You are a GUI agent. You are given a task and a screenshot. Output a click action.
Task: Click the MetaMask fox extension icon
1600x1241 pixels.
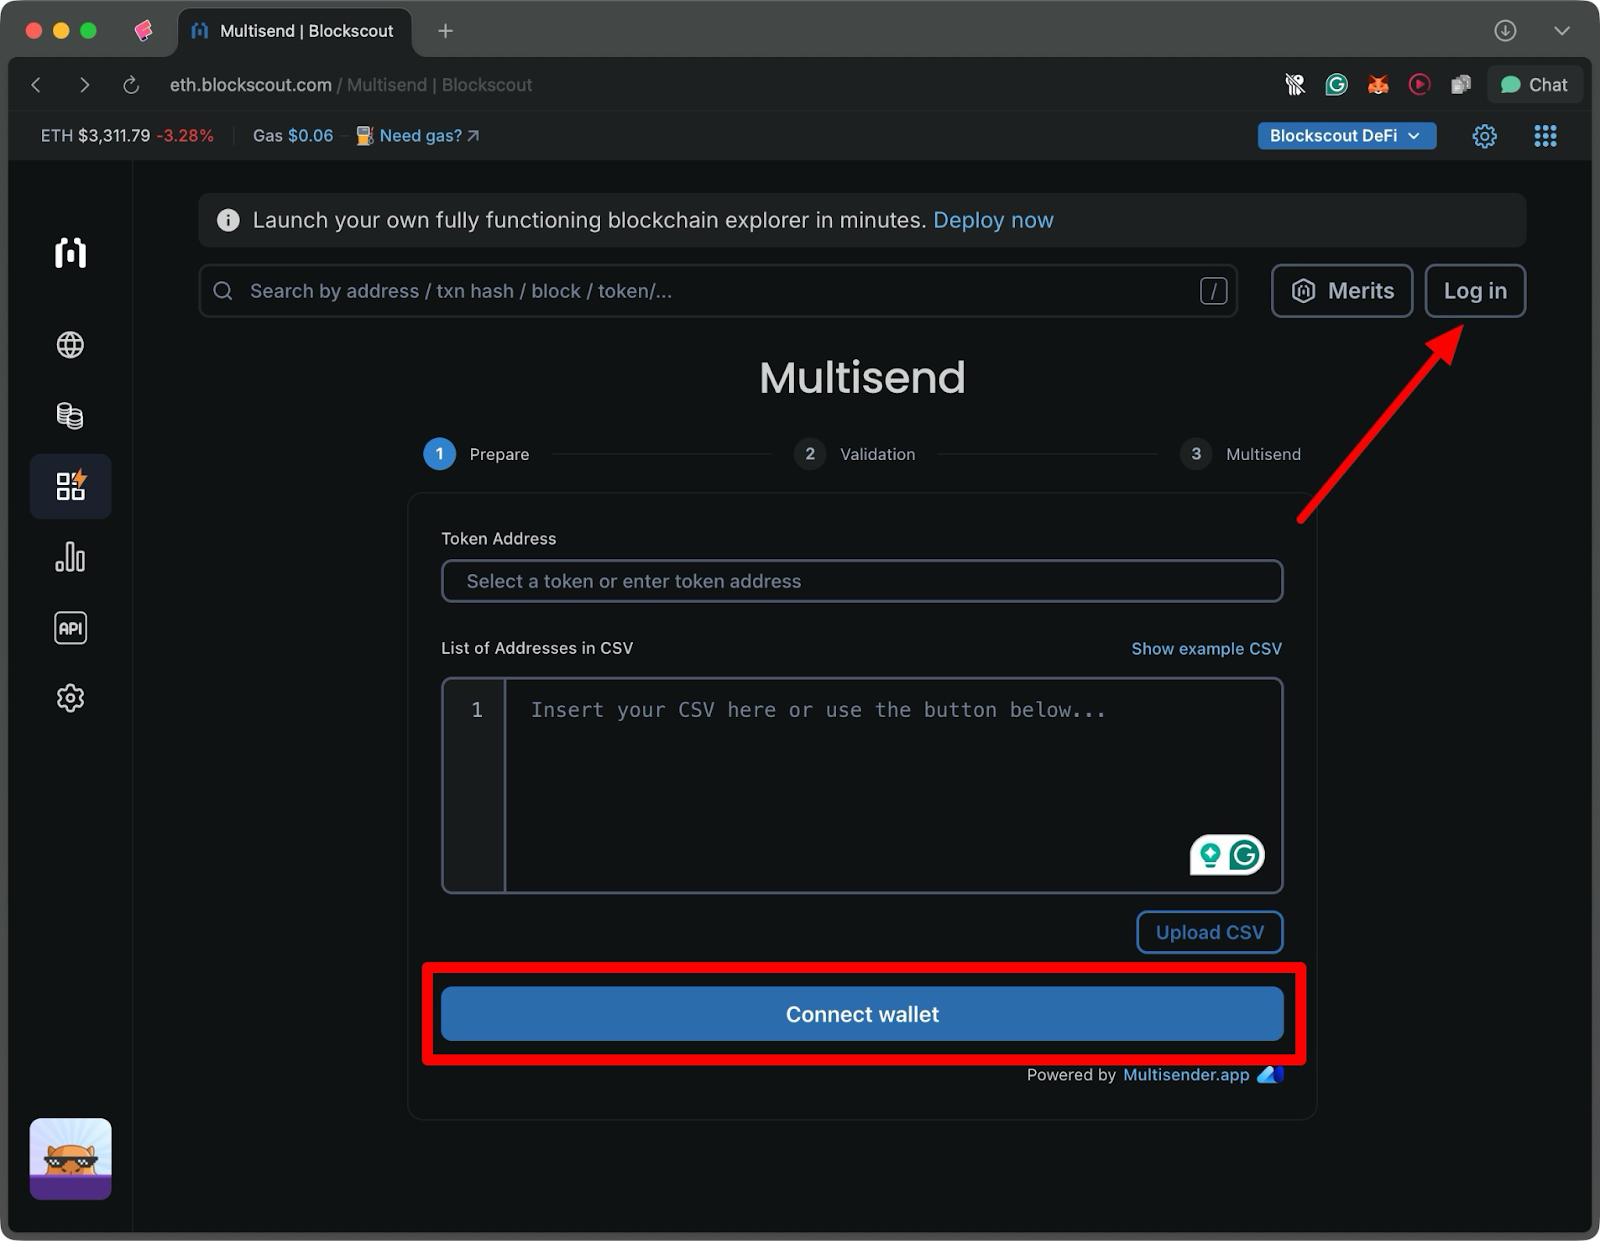point(1378,84)
